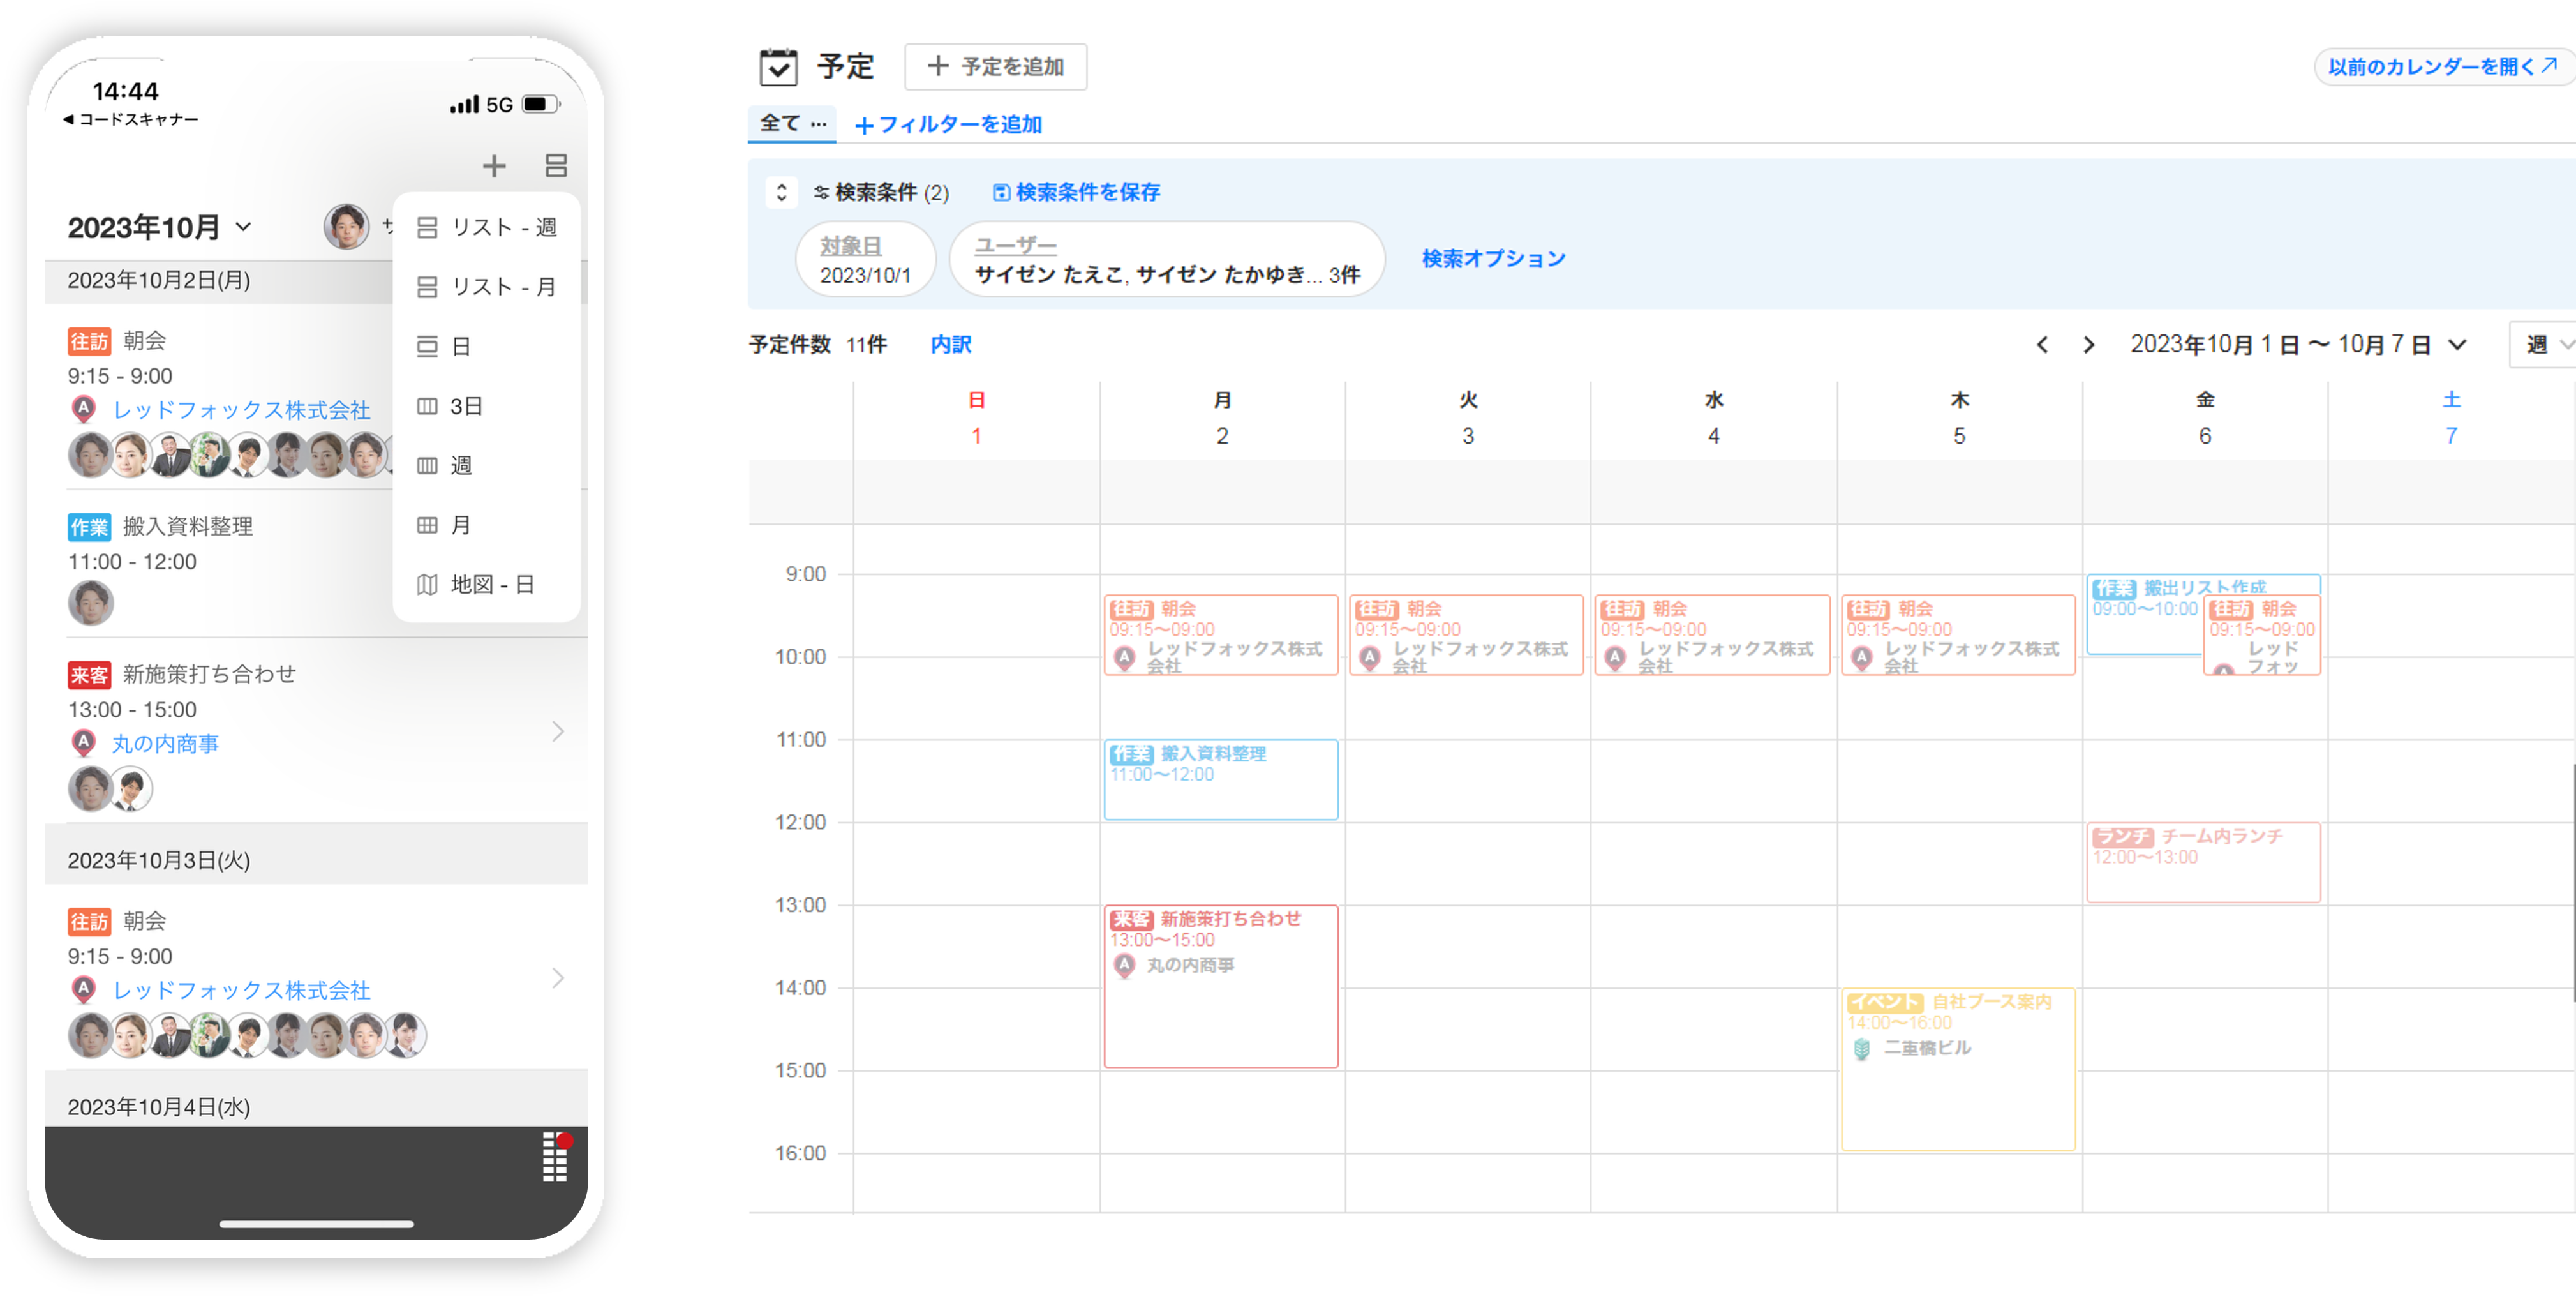Image resolution: width=2576 pixels, height=1297 pixels.
Task: Click the previous week arrow
Action: coord(2042,345)
